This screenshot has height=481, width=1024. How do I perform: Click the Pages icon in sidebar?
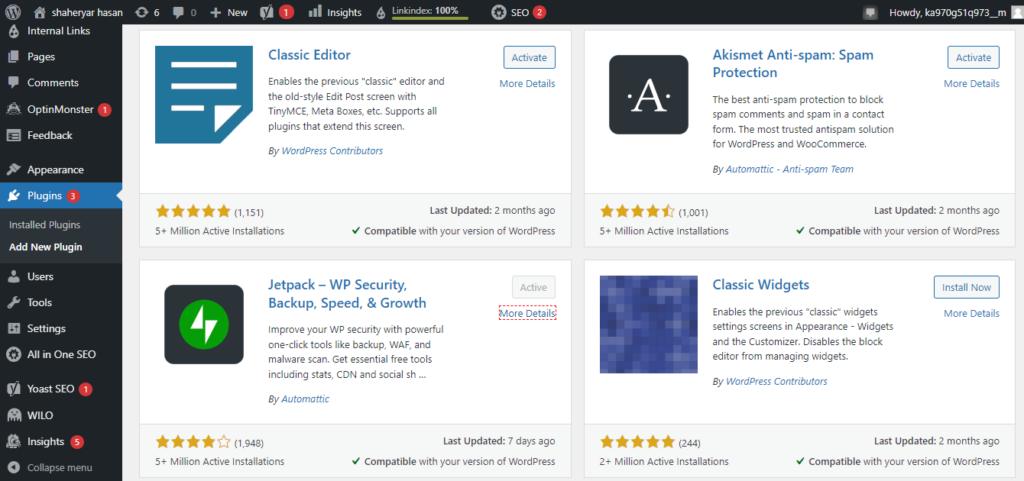pos(13,57)
